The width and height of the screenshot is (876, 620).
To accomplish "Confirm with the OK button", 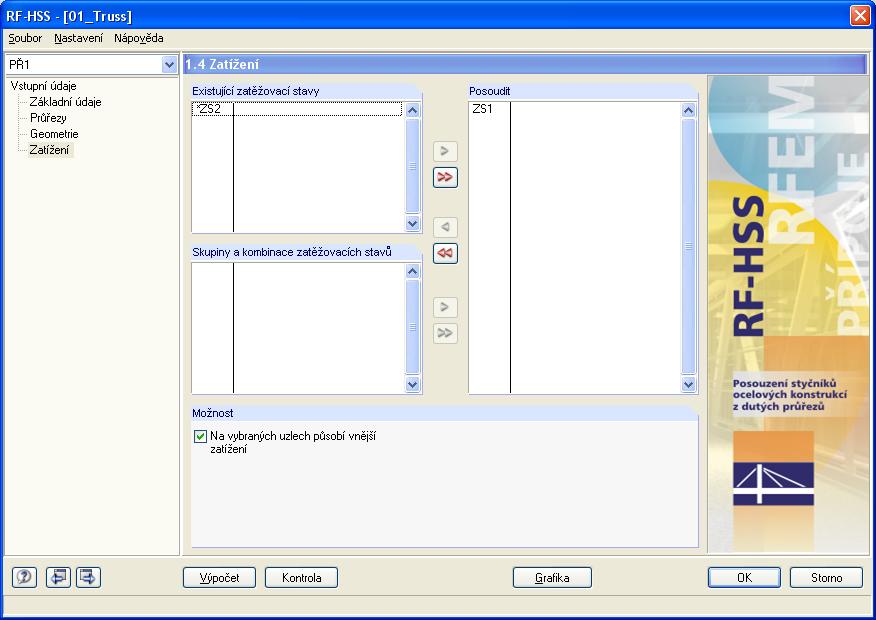I will (x=744, y=578).
